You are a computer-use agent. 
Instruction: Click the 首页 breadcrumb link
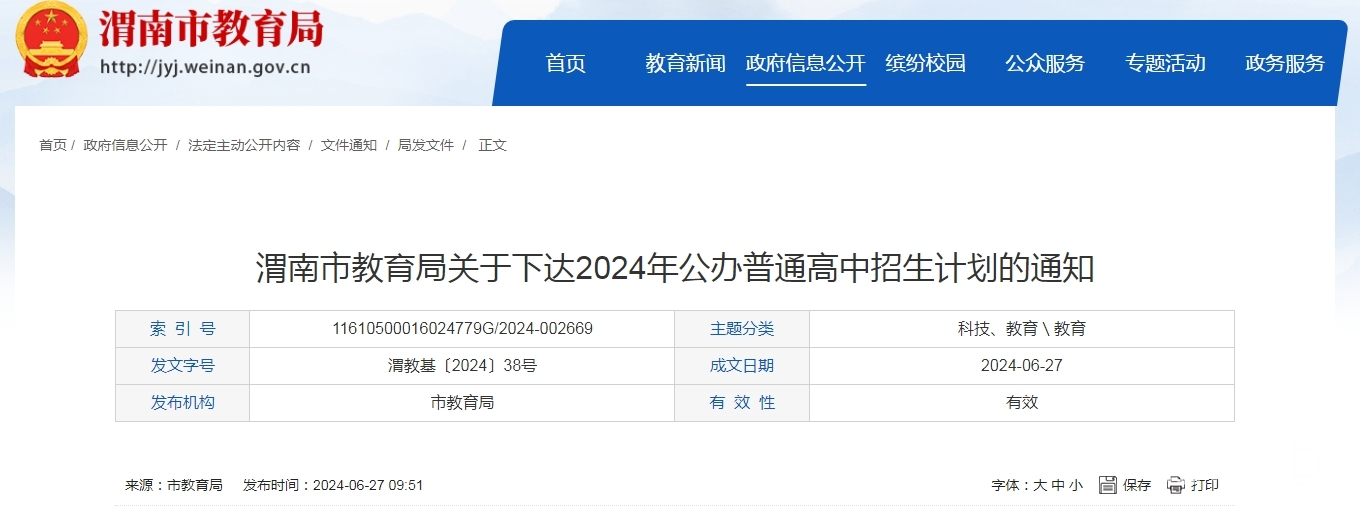click(53, 145)
